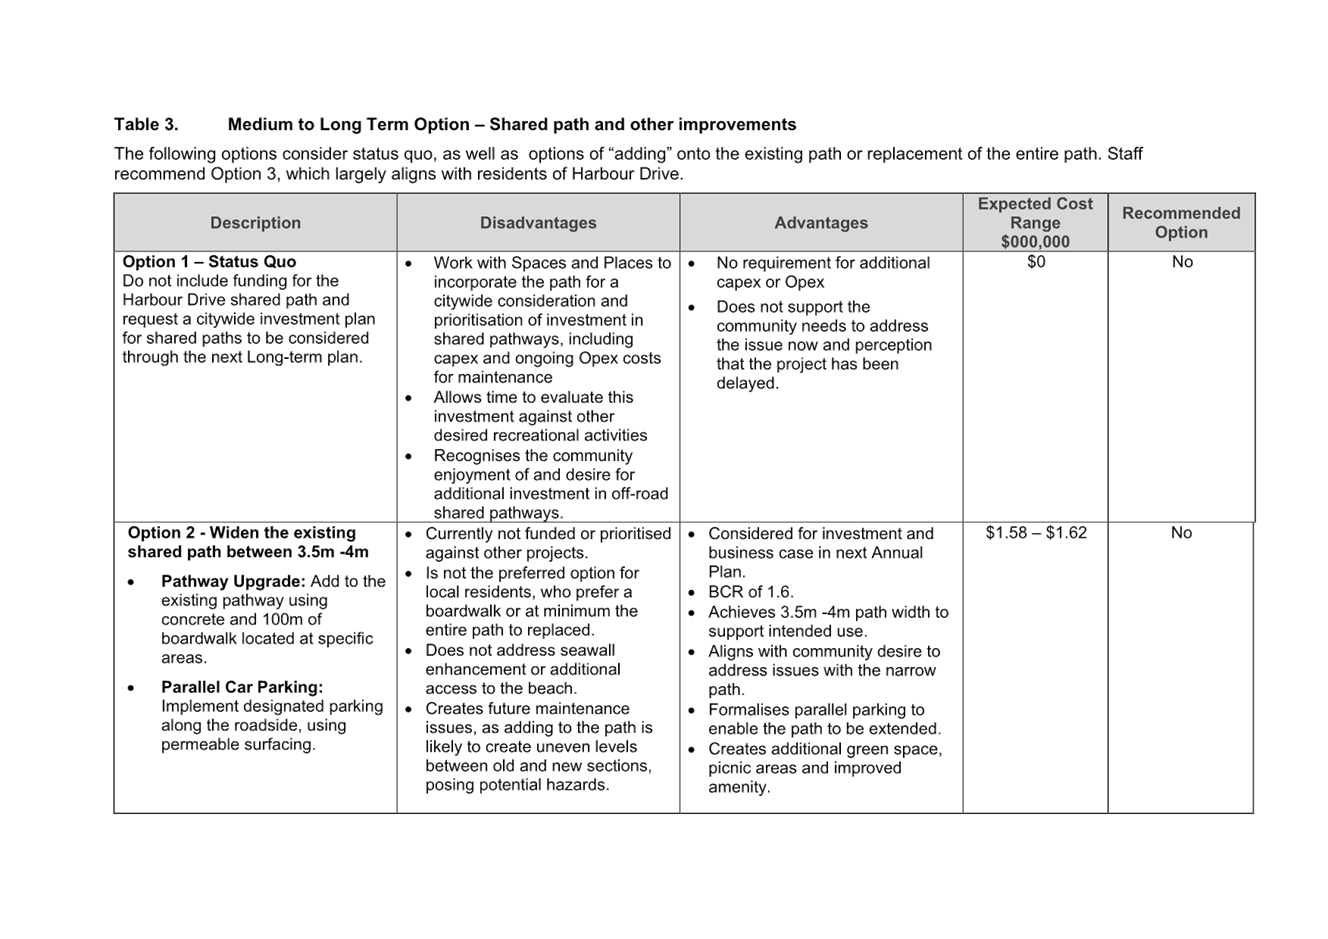Select the Option 1 – Status Quo heading
Screen dimensions: 1328x939
pyautogui.click(x=210, y=261)
